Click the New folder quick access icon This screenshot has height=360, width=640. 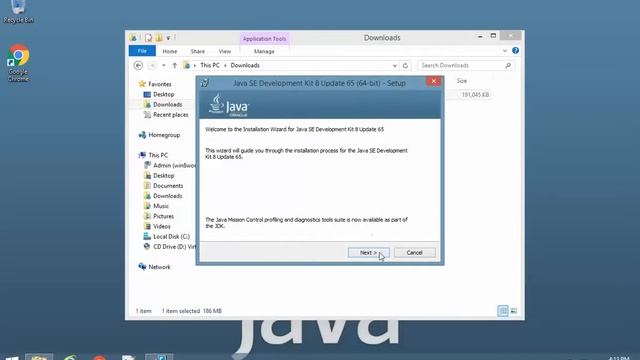(159, 38)
